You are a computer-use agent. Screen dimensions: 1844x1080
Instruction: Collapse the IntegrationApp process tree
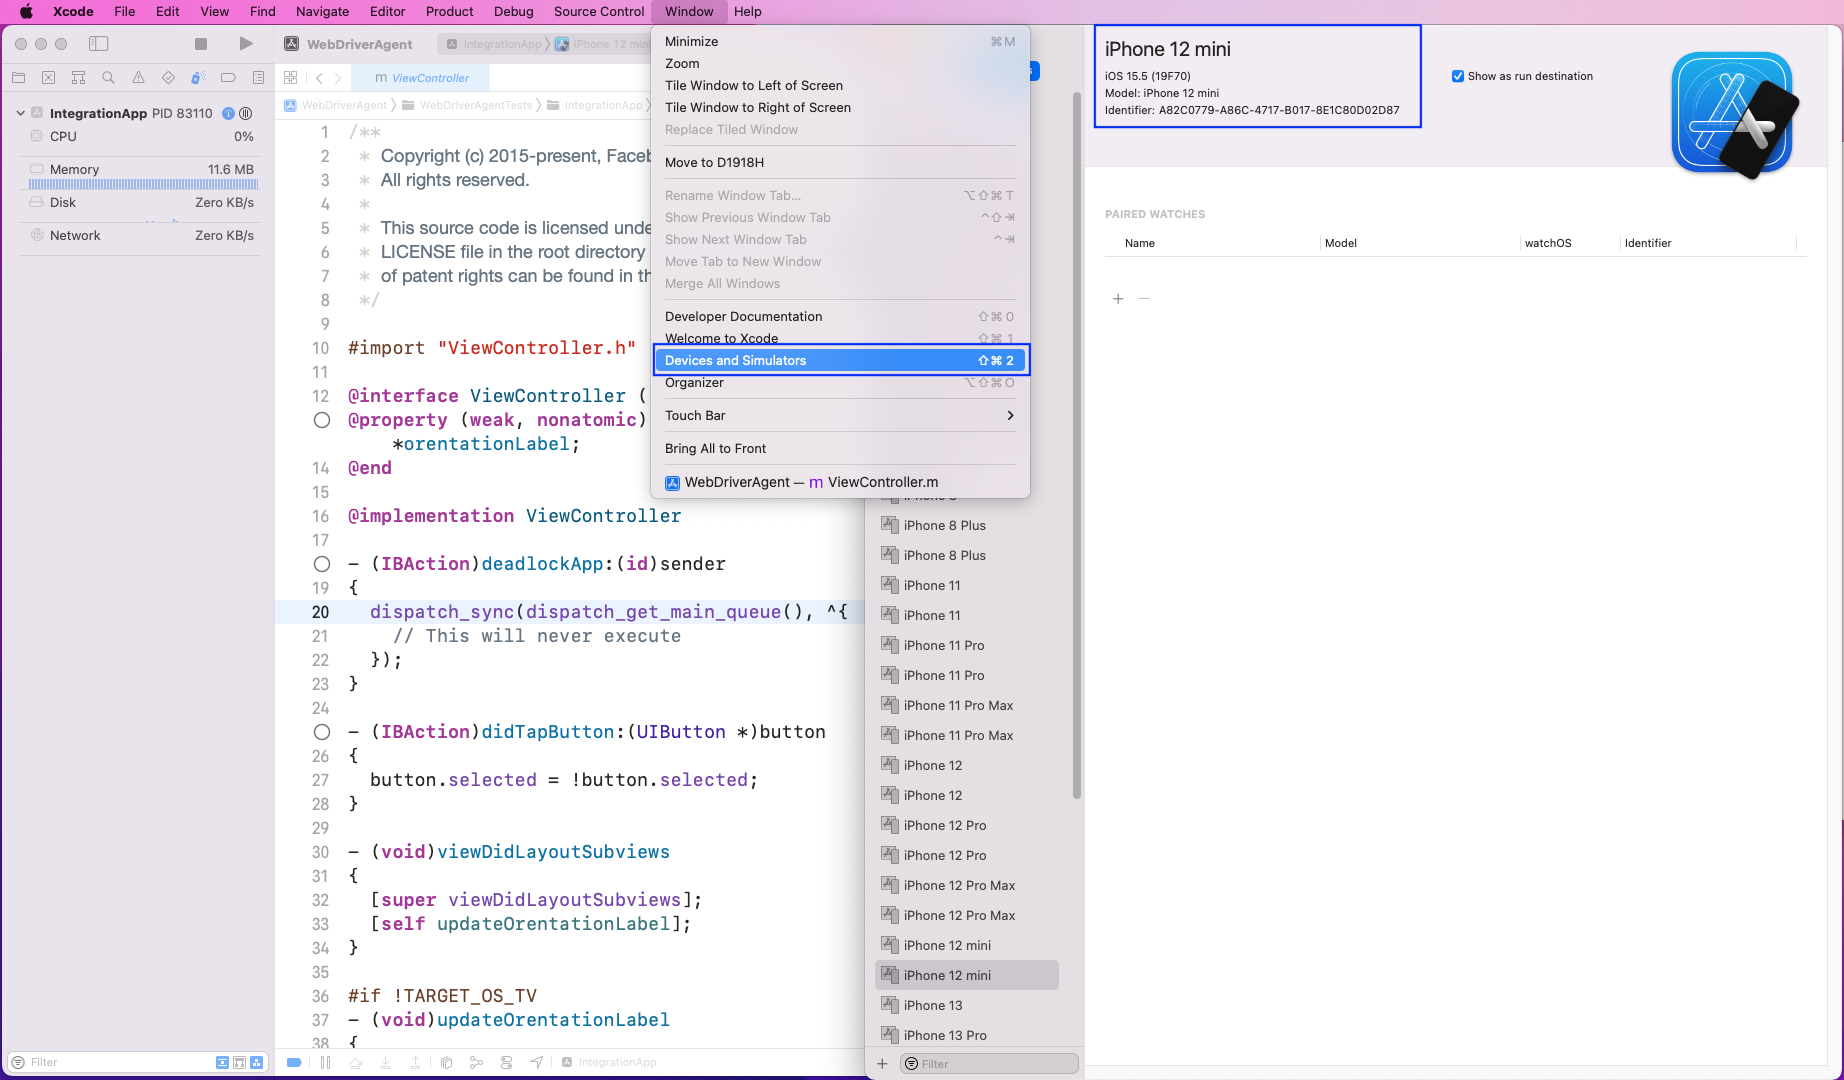coord(20,113)
